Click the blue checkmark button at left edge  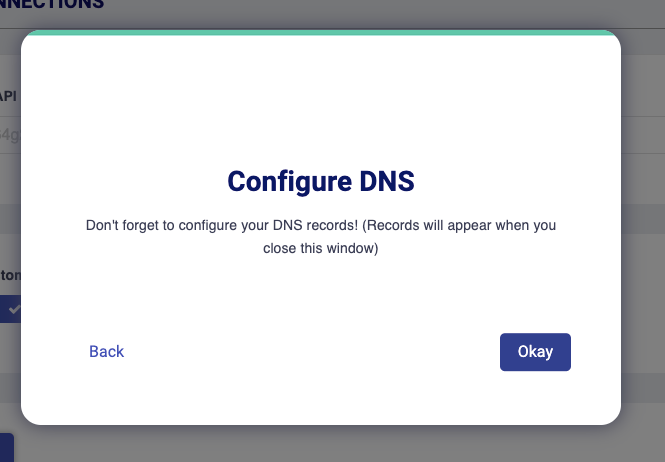[10, 309]
